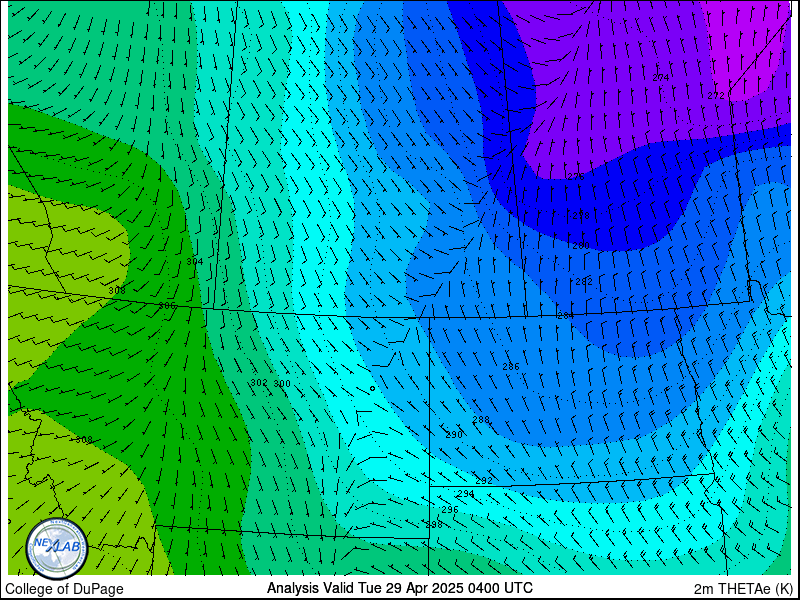Click the 274 contour label
The height and width of the screenshot is (600, 800).
661,78
